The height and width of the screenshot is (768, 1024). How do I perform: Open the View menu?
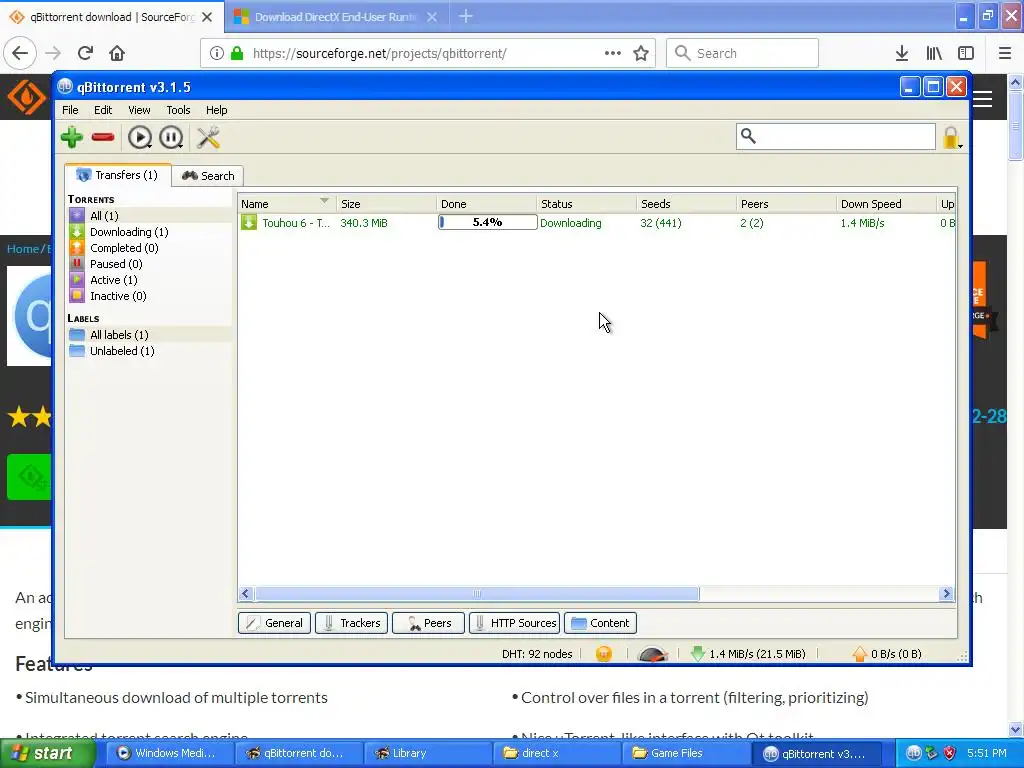point(139,110)
